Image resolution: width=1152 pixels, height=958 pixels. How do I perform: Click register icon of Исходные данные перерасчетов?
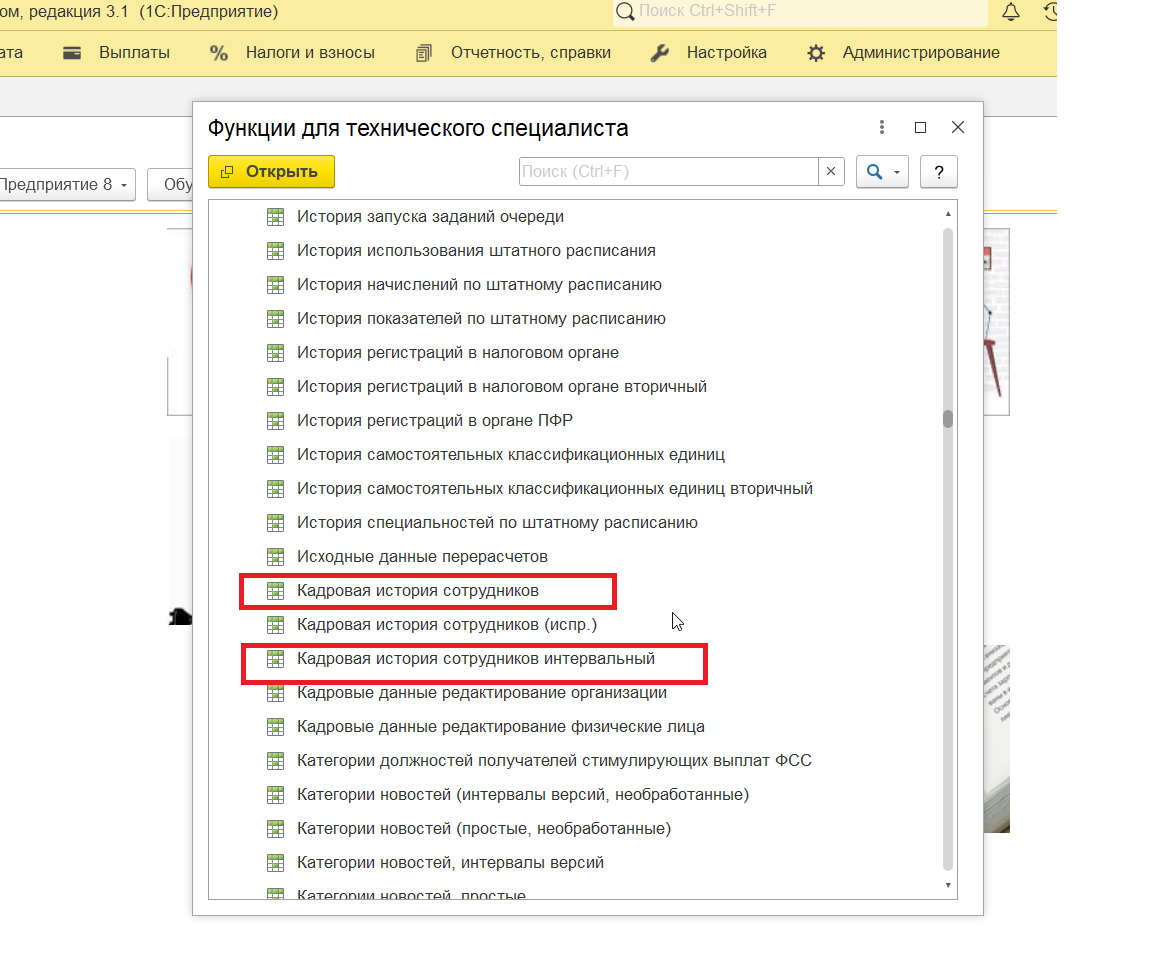tap(276, 556)
